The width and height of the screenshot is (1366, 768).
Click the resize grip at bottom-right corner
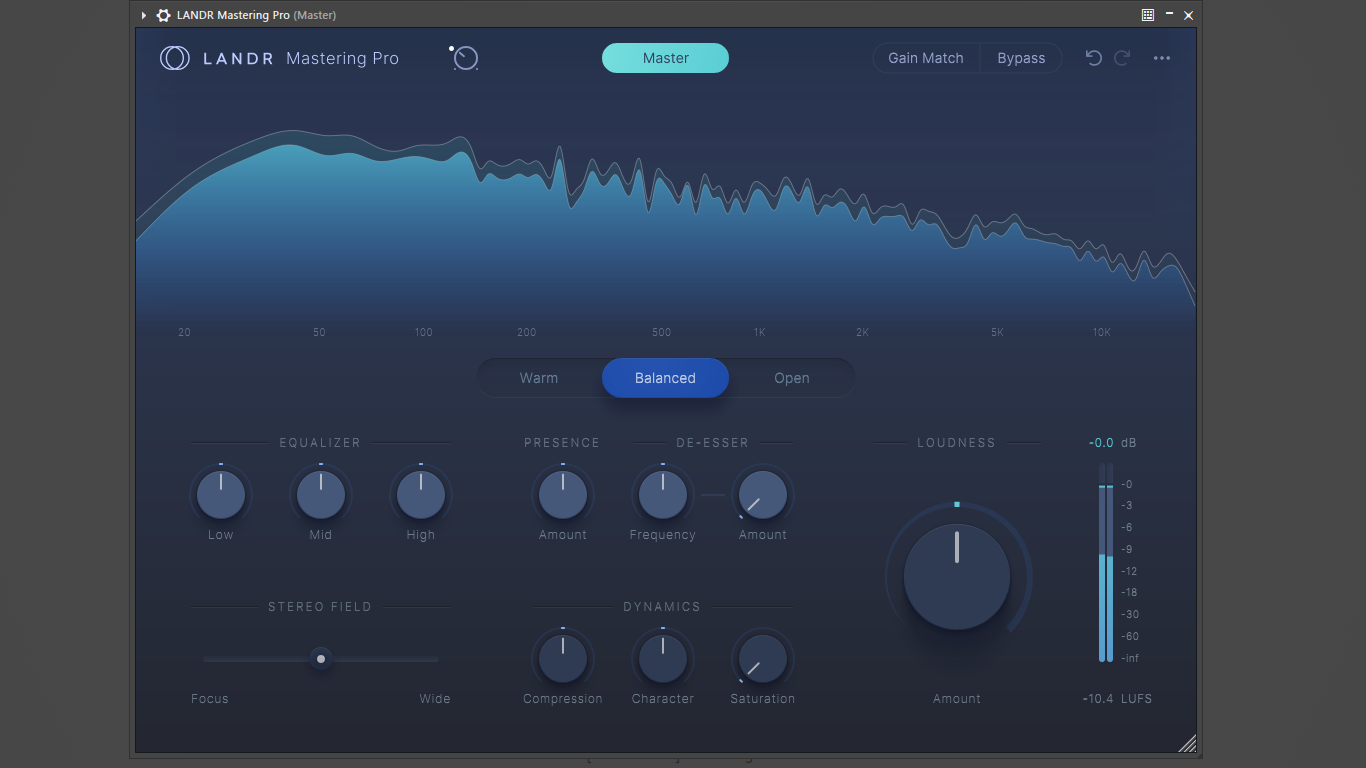pyautogui.click(x=1187, y=742)
